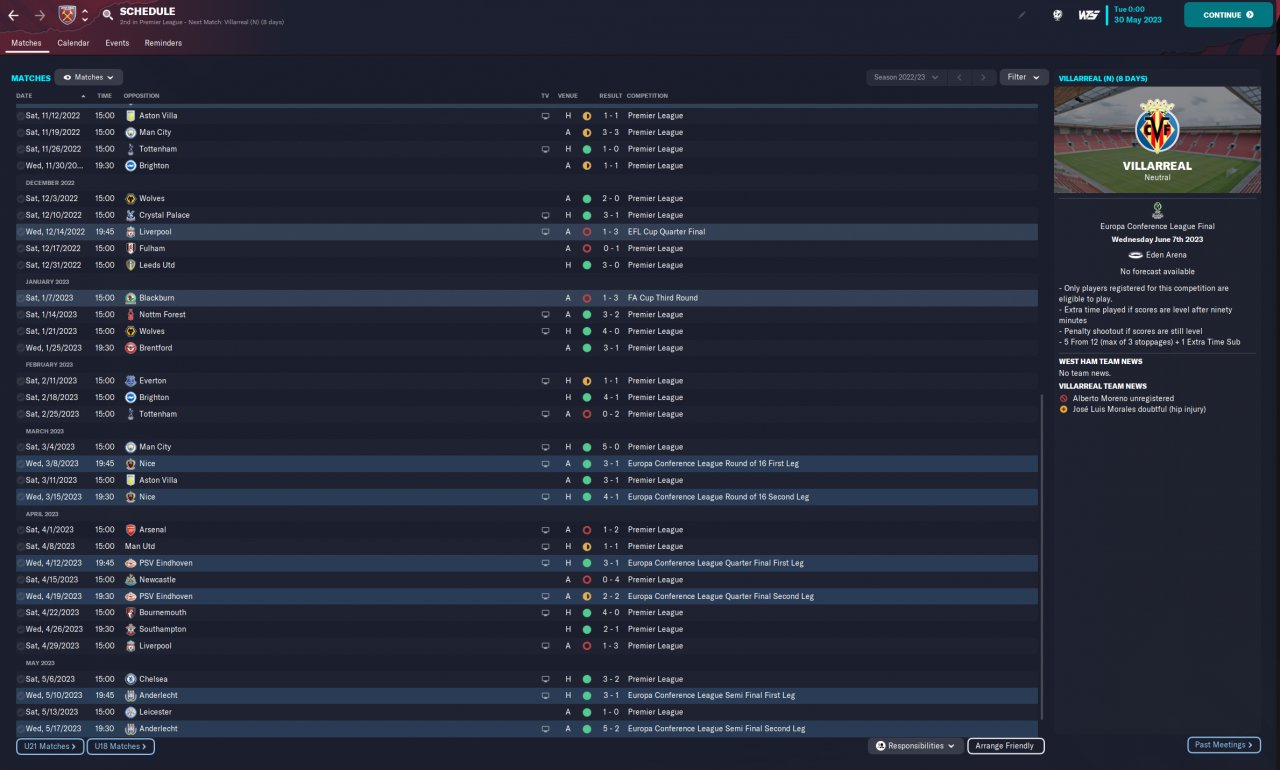Toggle the circle on the 11/19/2022 row
The width and height of the screenshot is (1280, 770).
click(20, 132)
